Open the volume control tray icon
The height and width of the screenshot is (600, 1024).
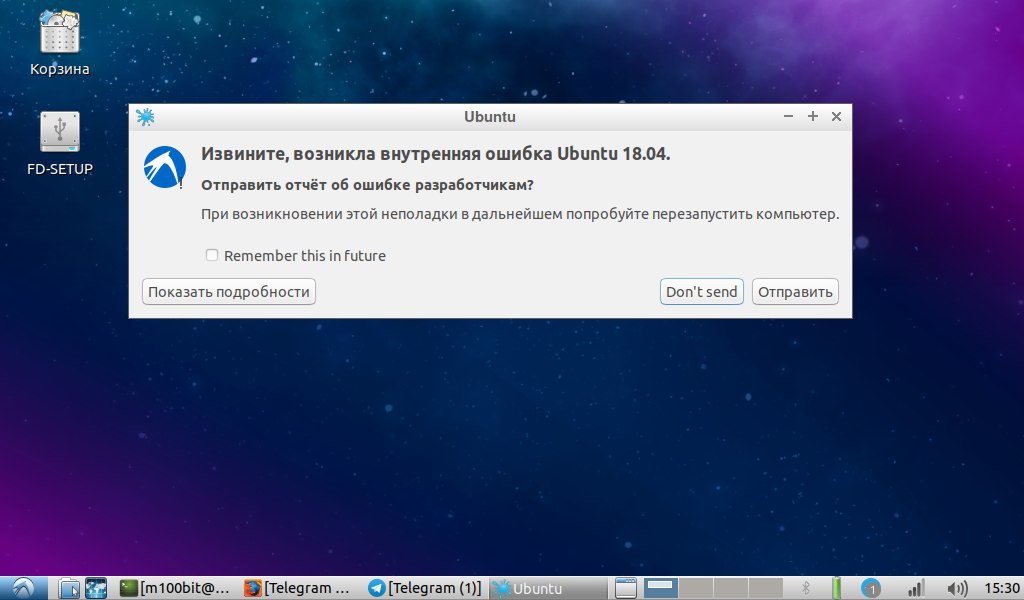pos(957,588)
